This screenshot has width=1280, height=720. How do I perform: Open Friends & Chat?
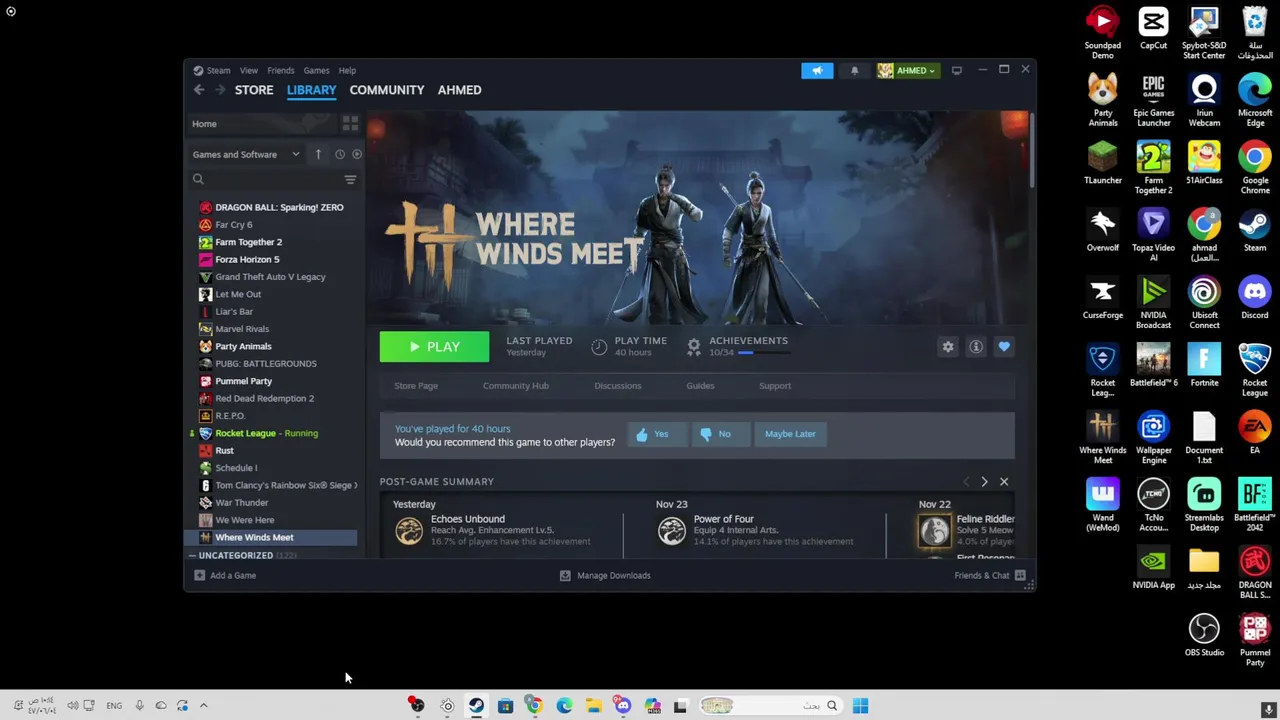(x=990, y=576)
